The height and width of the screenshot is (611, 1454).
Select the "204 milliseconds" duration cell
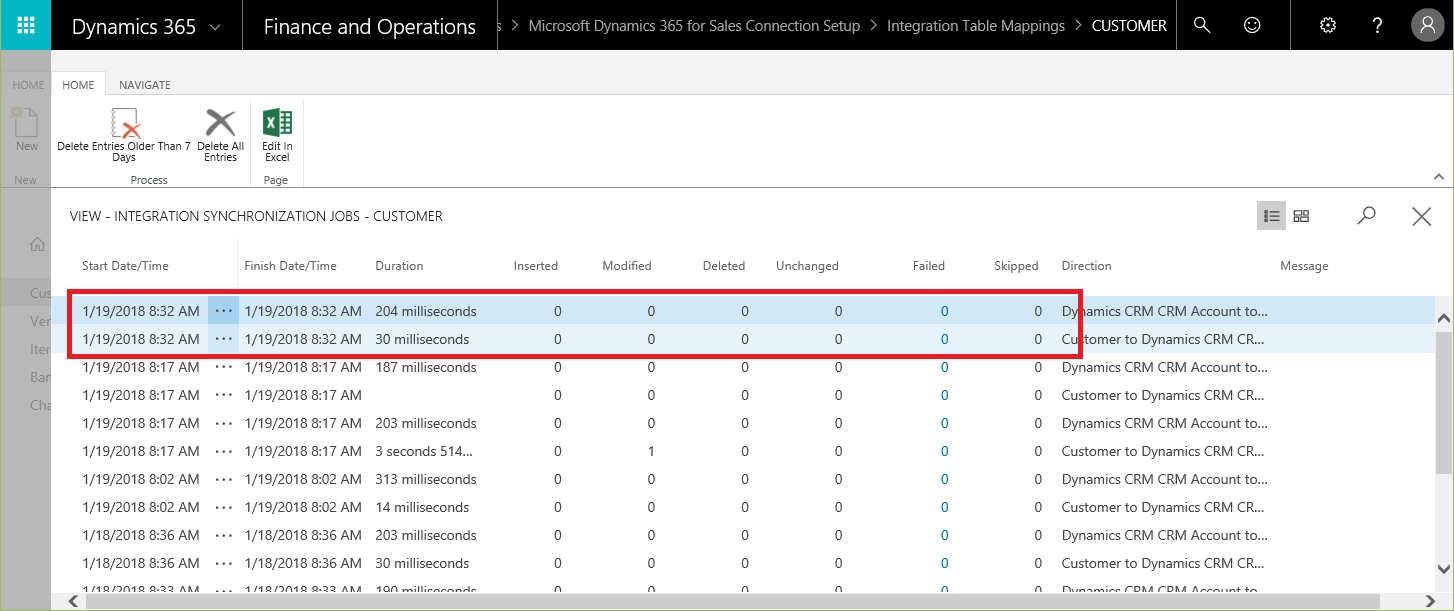tap(426, 311)
